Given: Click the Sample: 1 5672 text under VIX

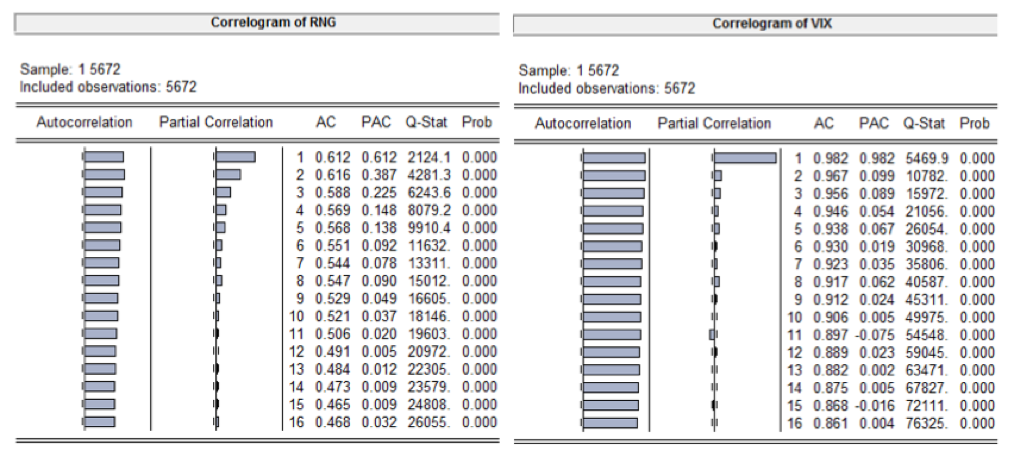Looking at the screenshot, I should 569,71.
